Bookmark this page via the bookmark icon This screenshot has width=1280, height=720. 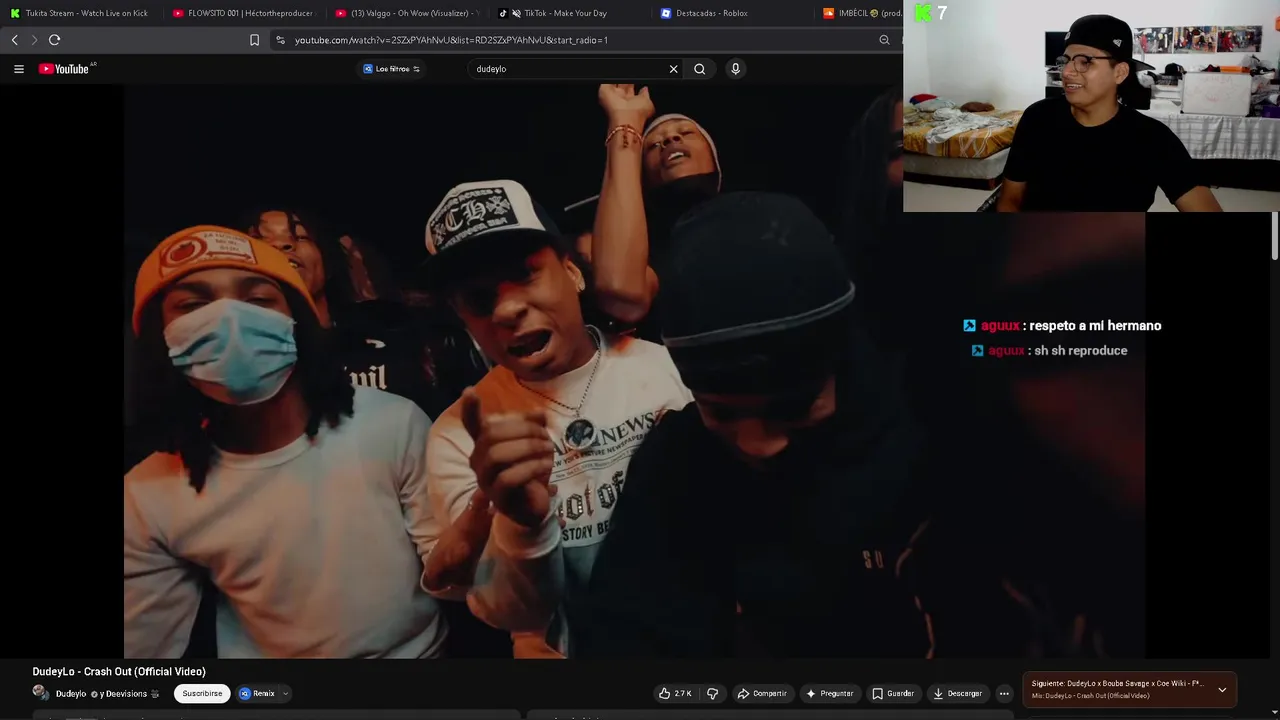(x=254, y=40)
